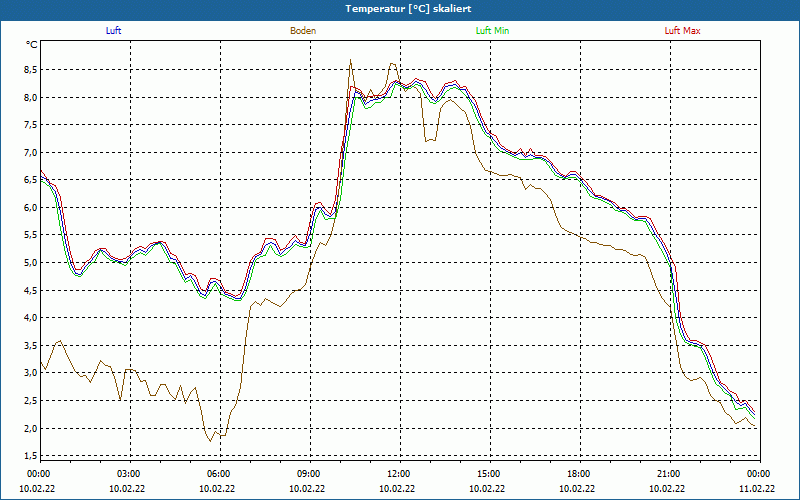Select the 18:00 time axis marker
The image size is (800, 500).
point(579,474)
